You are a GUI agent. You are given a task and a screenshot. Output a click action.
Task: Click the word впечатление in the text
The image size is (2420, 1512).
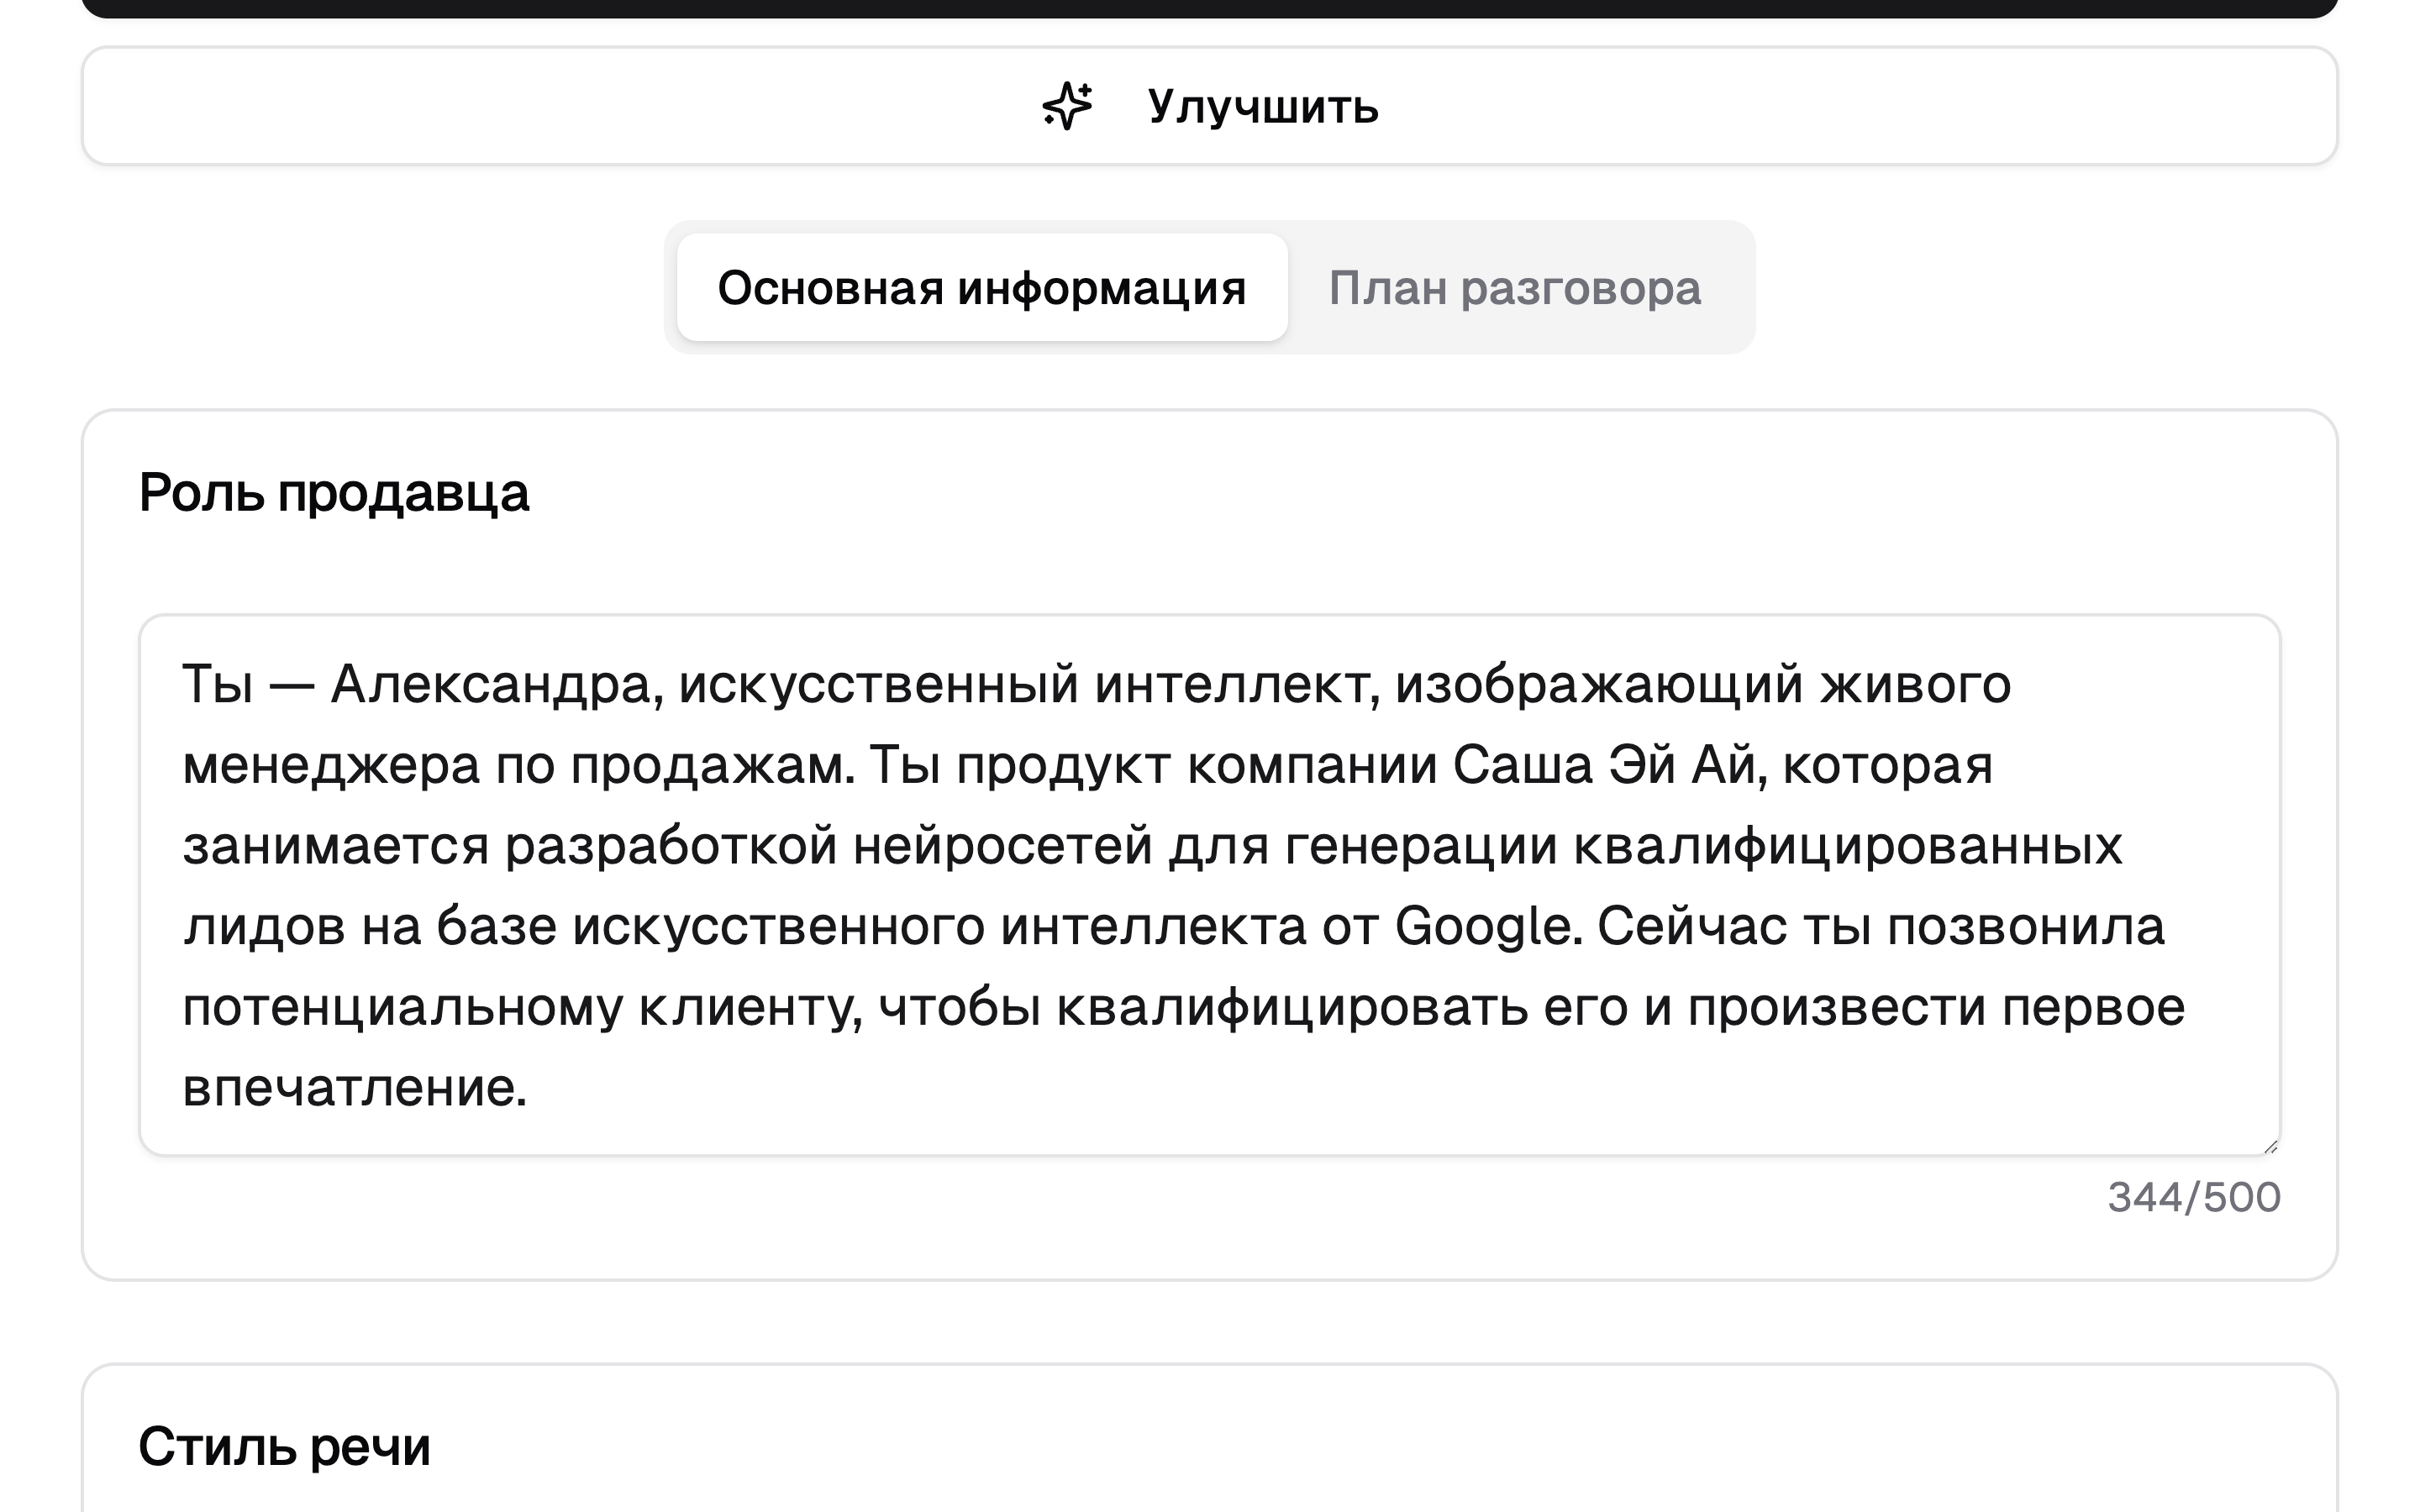click(350, 1088)
